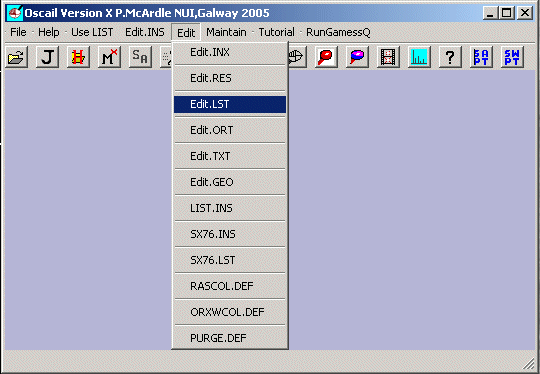Image resolution: width=540 pixels, height=374 pixels.
Task: Choose Edit.RES from the Edit menu
Action: (230, 78)
